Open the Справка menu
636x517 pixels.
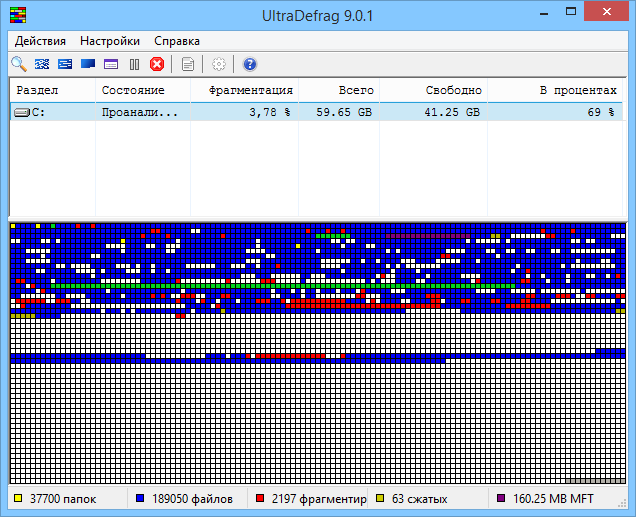pyautogui.click(x=177, y=41)
